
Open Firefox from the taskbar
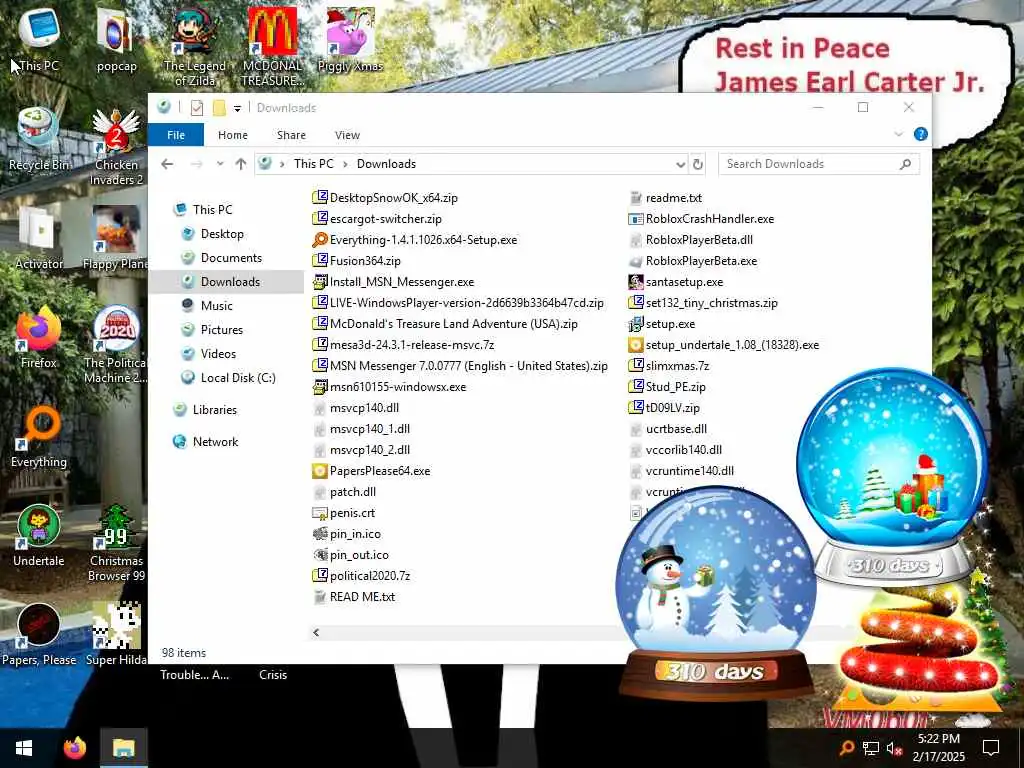pos(74,748)
